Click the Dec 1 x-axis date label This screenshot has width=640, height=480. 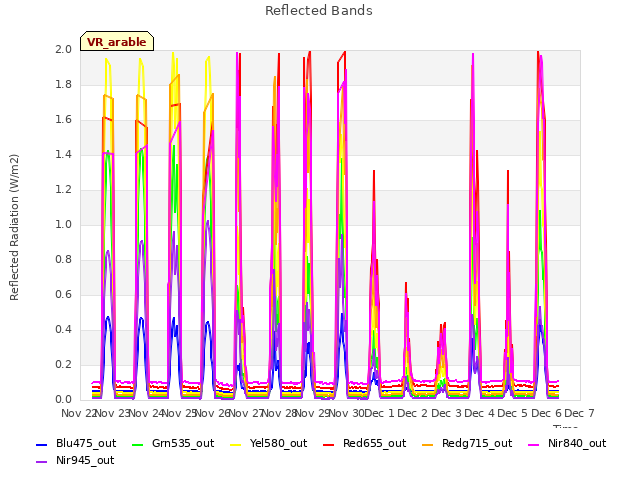(380, 413)
